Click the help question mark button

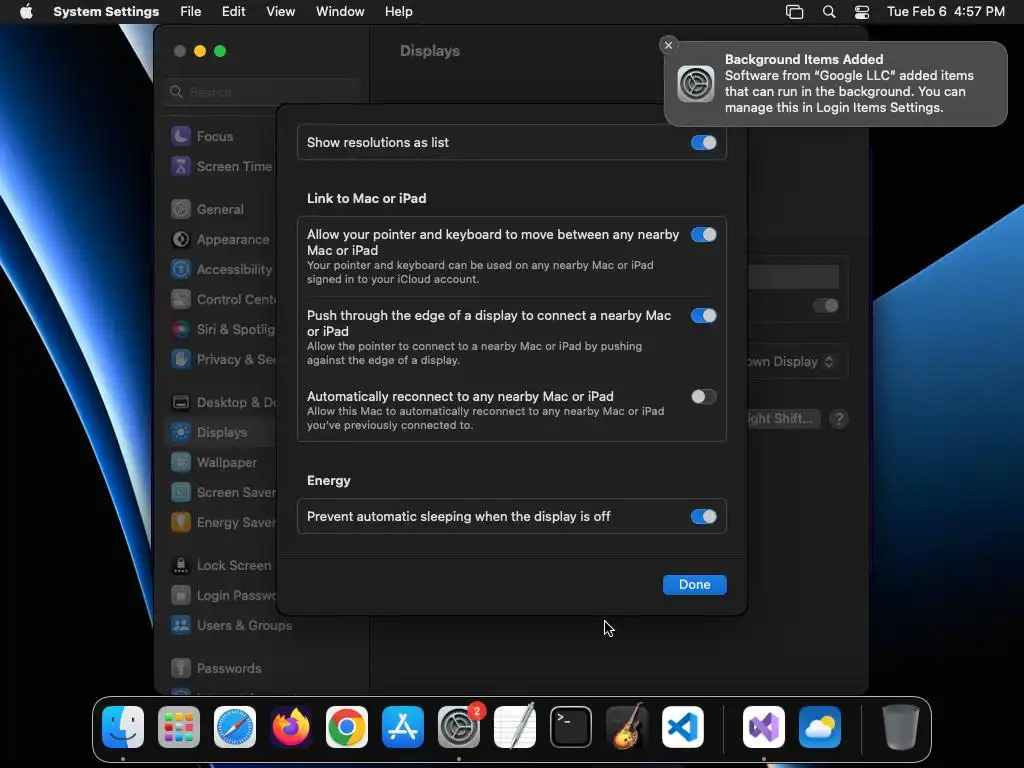pyautogui.click(x=839, y=419)
